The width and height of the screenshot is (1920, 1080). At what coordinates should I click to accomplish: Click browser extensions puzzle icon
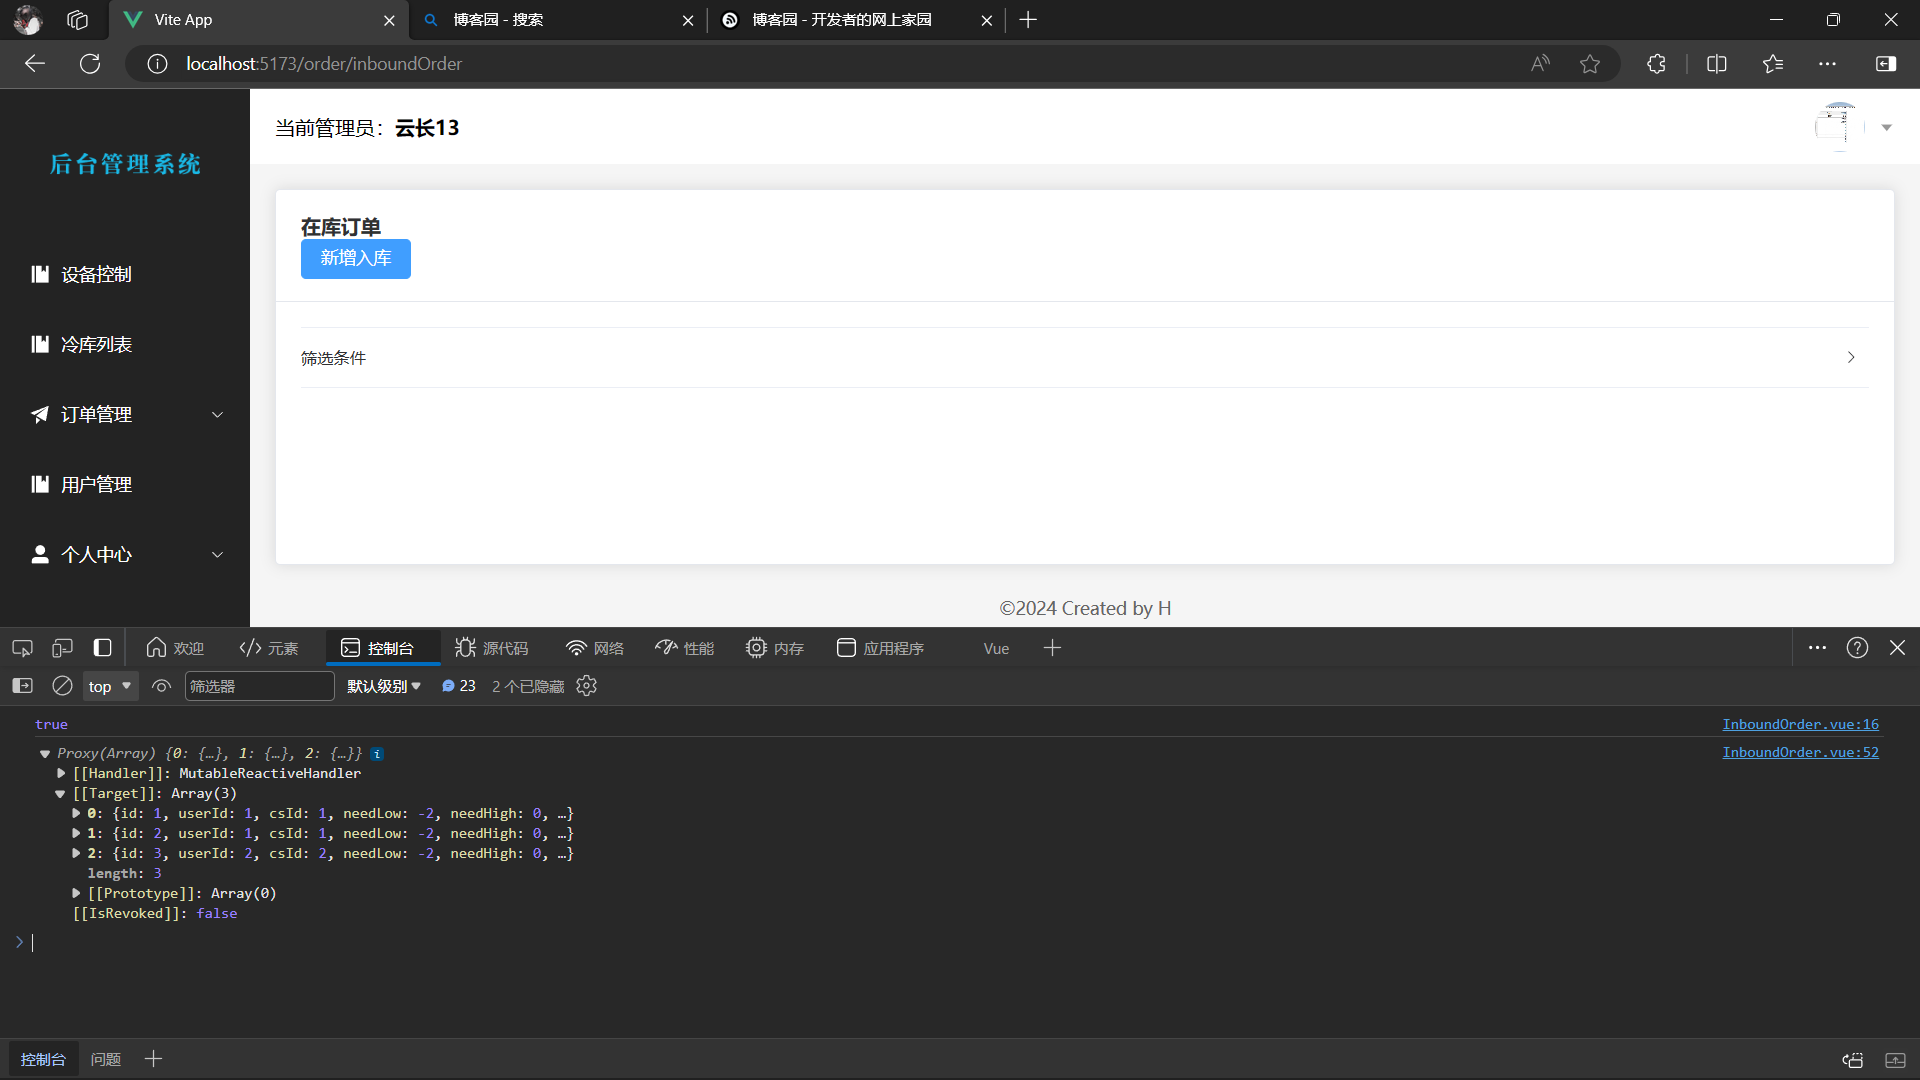point(1656,64)
